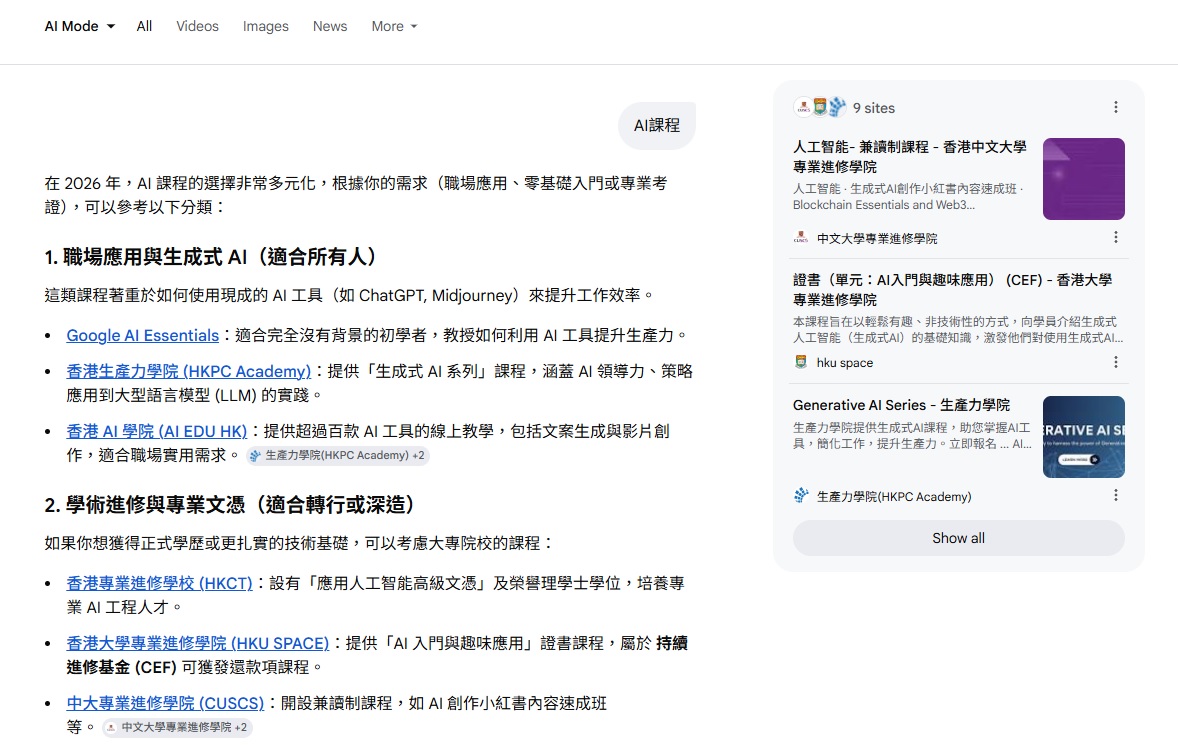
Task: Open the 中大專業進修學院 (CUSCS) link
Action: point(165,703)
